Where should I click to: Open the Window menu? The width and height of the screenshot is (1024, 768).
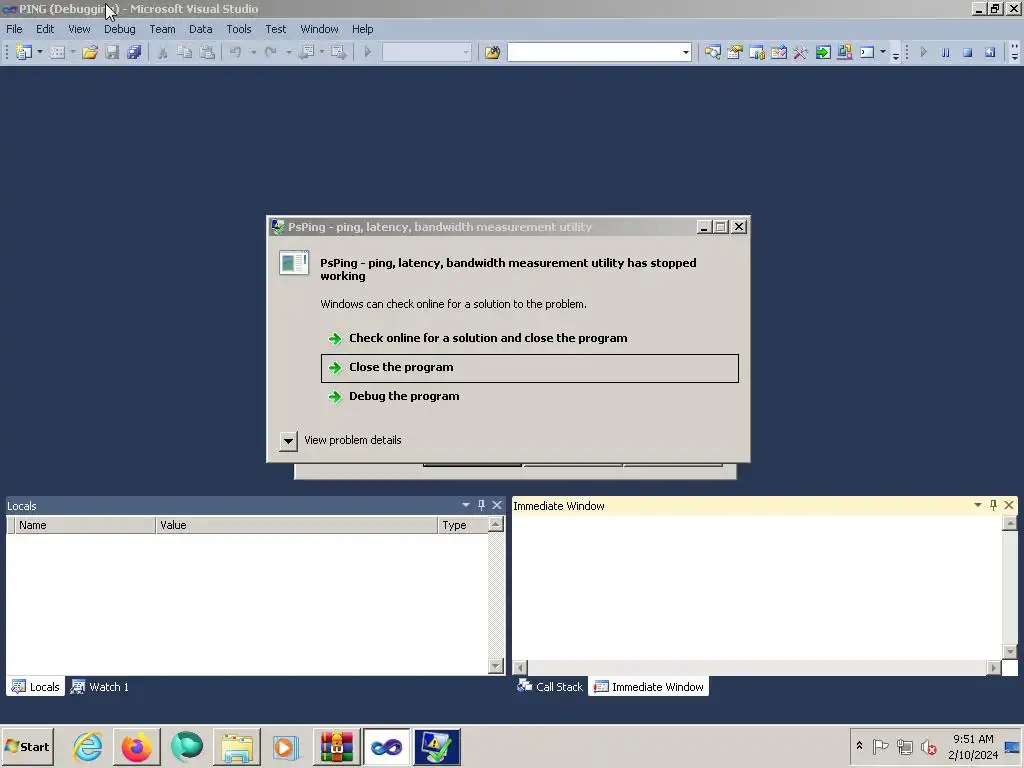click(319, 29)
